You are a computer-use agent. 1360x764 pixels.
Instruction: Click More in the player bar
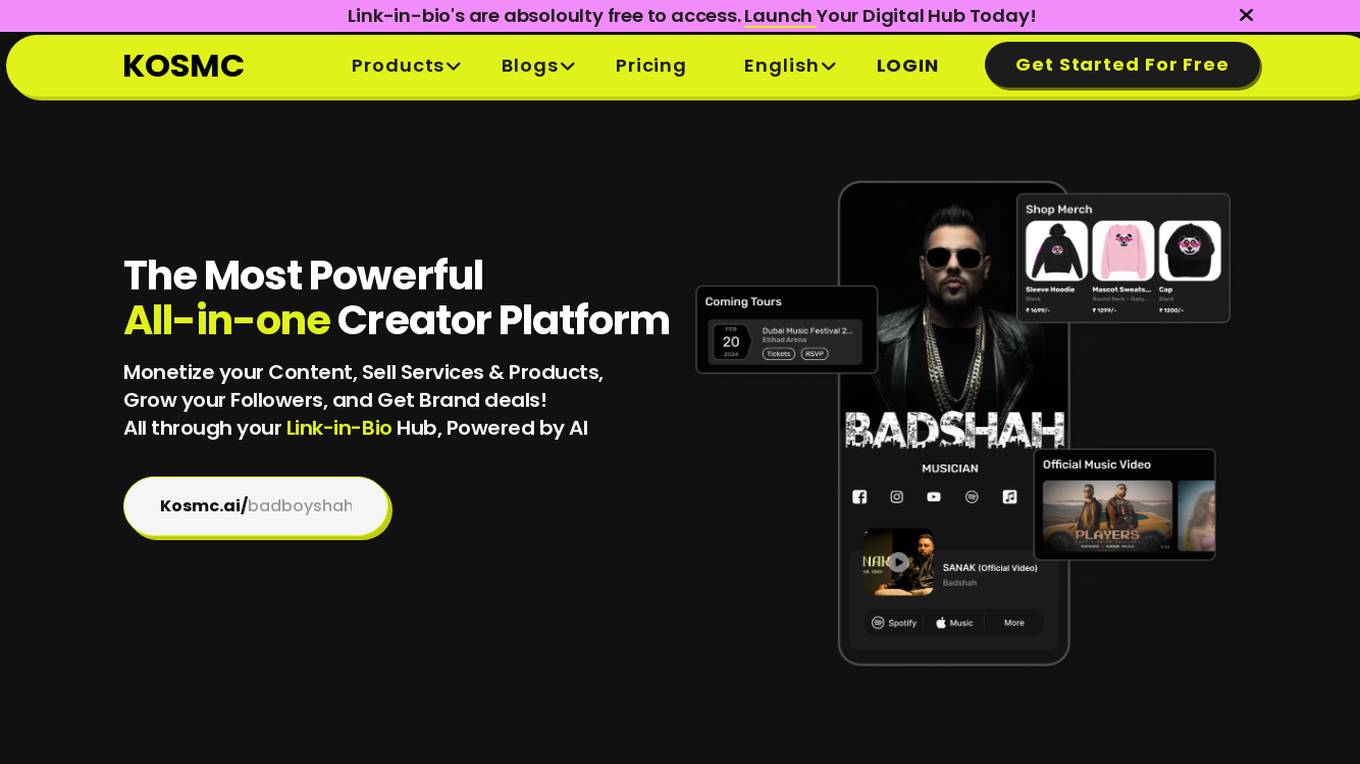pos(1014,623)
